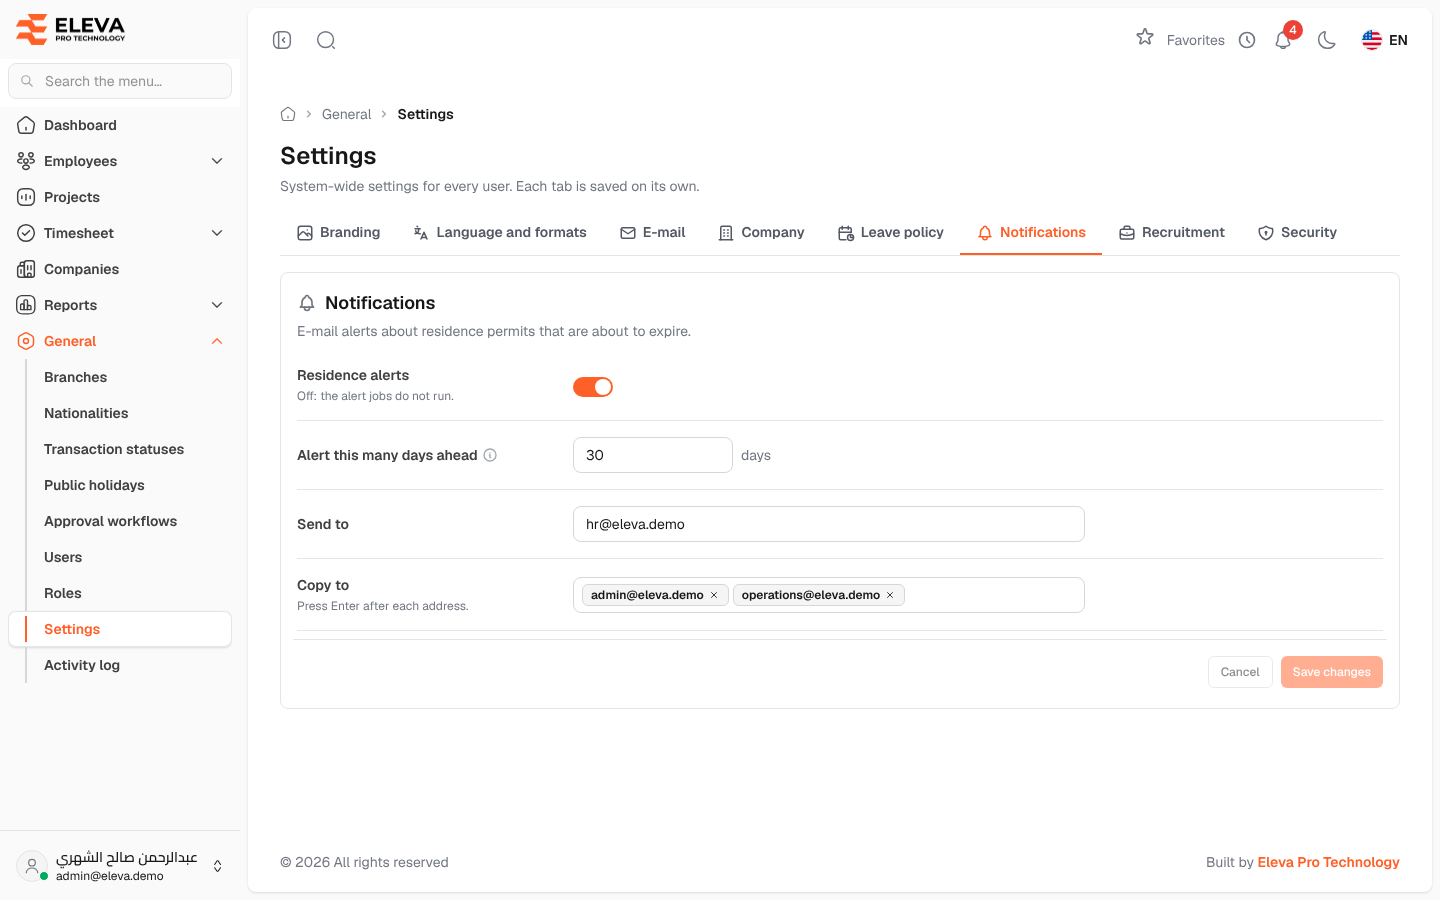
Task: Open the notifications bell with badge
Action: coord(1284,40)
